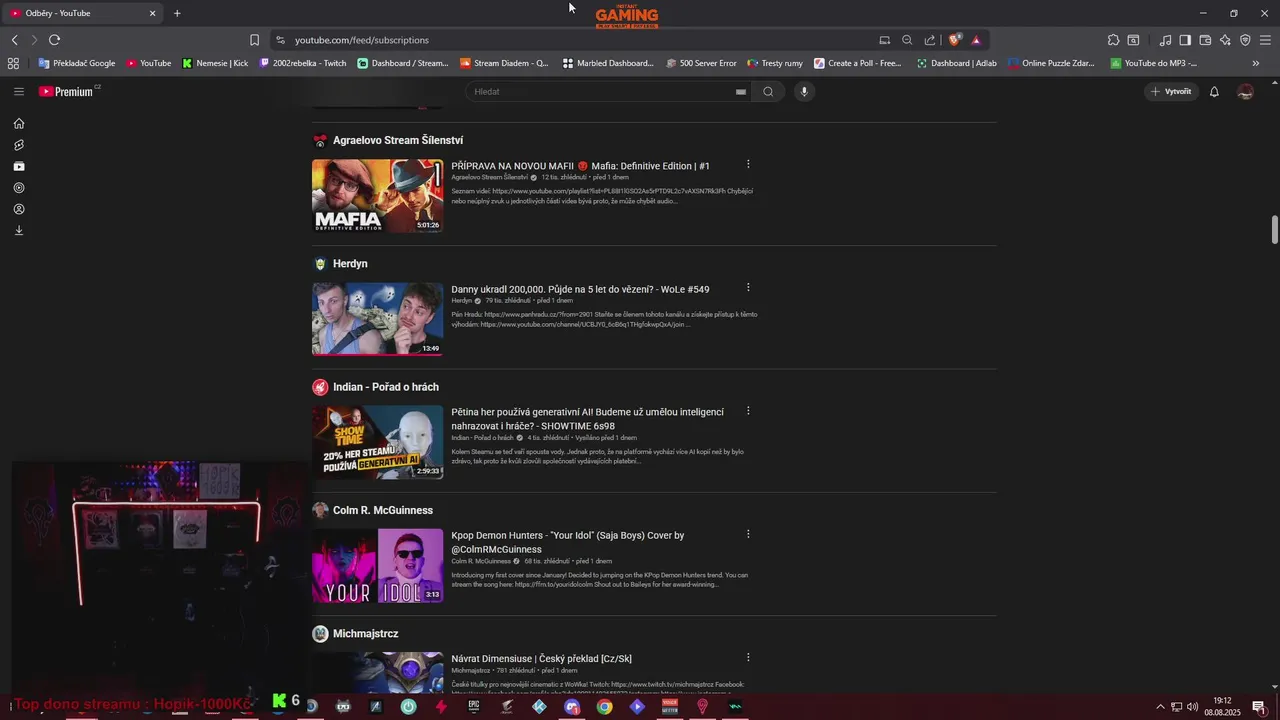Open YouTube do MP3 bookmark

tap(1153, 63)
